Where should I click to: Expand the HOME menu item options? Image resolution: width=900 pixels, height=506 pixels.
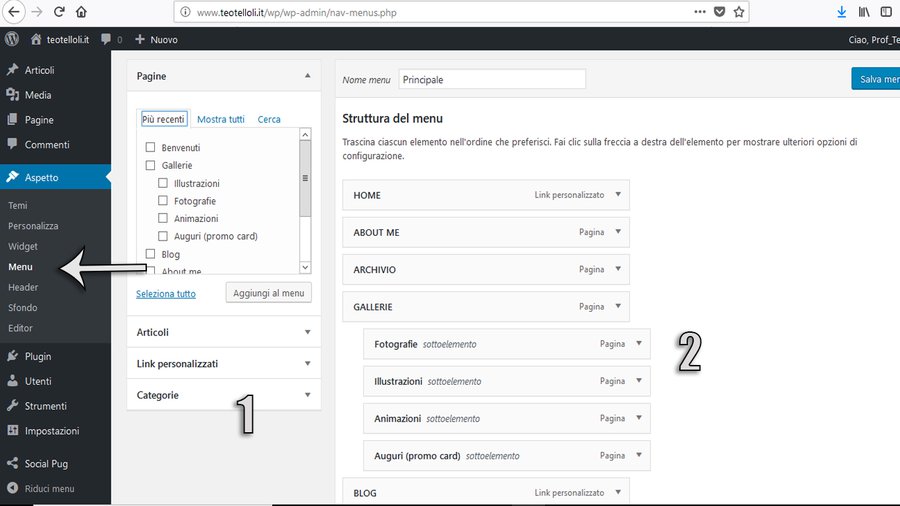click(619, 195)
